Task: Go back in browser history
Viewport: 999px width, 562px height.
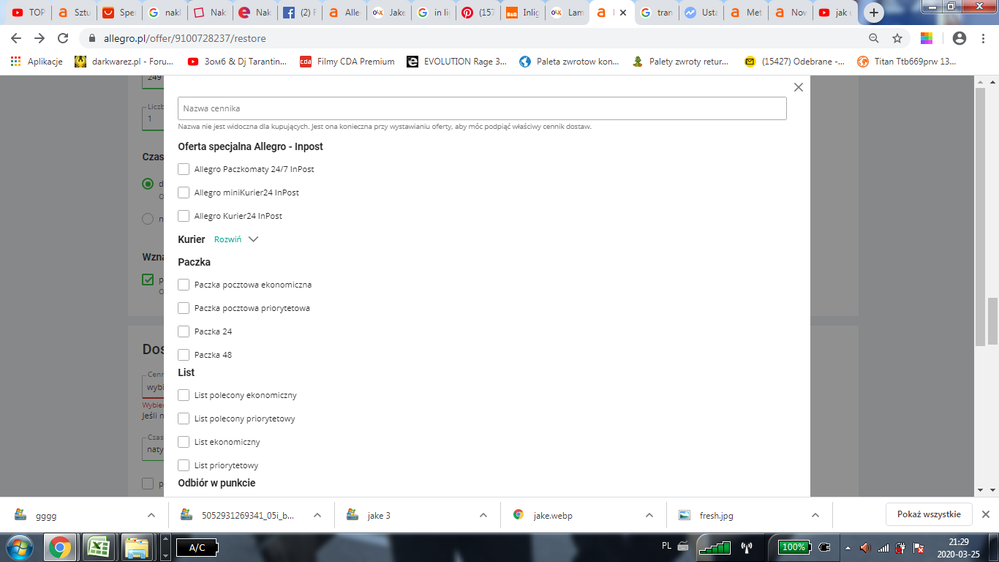Action: tap(16, 38)
